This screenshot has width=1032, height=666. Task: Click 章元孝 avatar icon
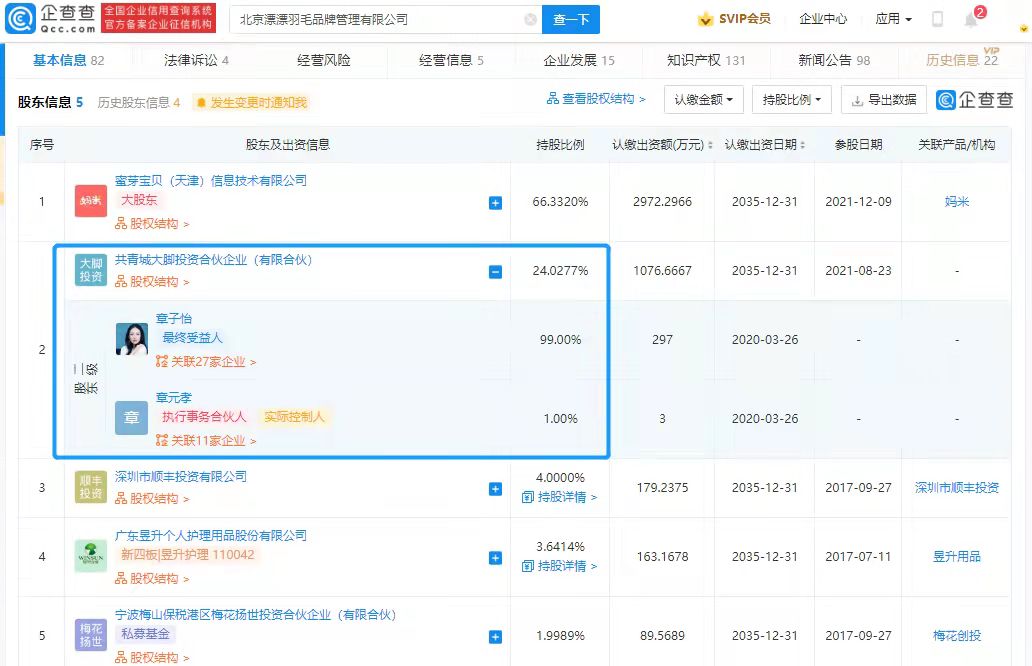[x=132, y=418]
